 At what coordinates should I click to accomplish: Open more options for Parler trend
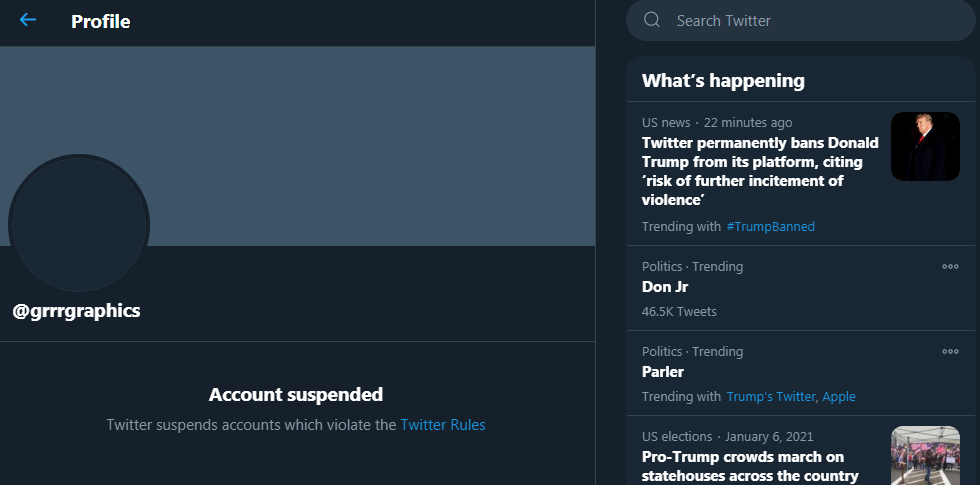point(950,351)
